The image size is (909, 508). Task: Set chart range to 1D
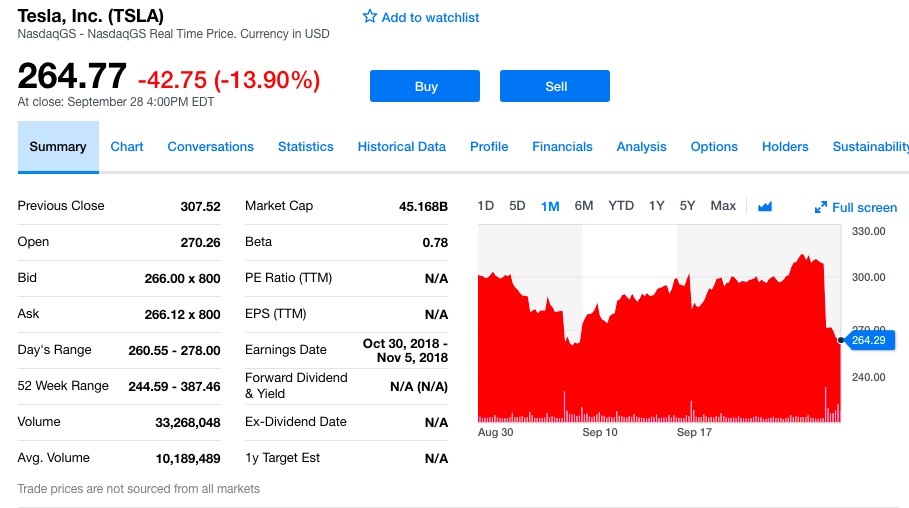tap(486, 206)
